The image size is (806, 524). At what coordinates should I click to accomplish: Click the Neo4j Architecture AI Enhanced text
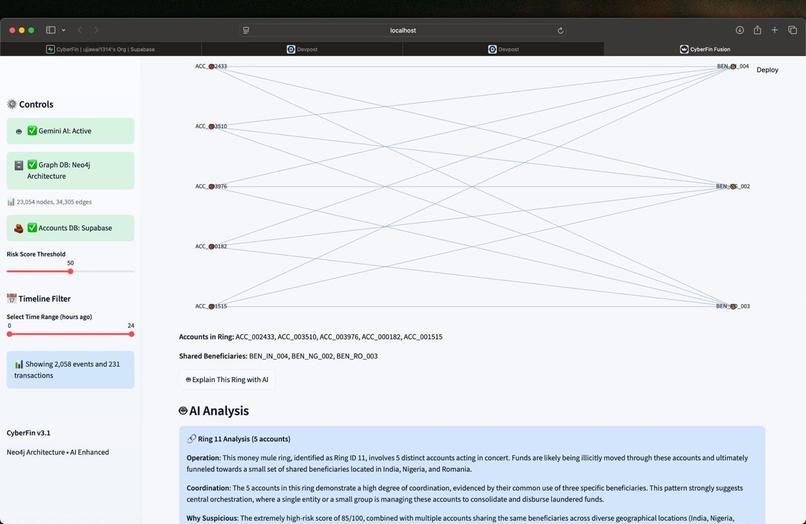click(58, 452)
